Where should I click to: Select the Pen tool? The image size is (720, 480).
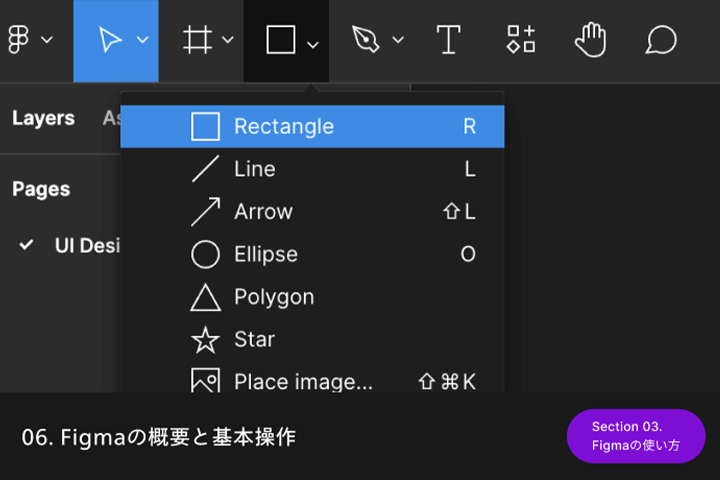click(x=366, y=40)
